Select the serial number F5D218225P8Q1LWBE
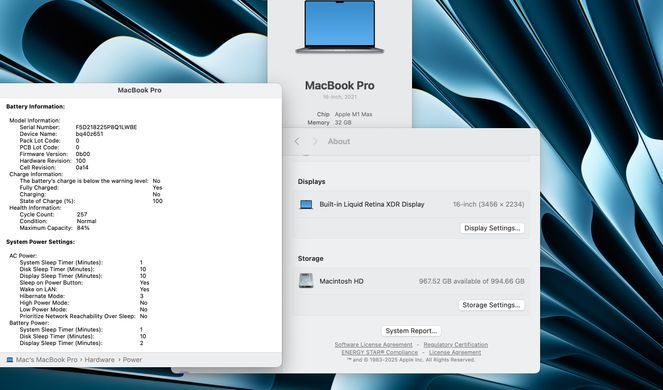The image size is (663, 390). (x=106, y=127)
